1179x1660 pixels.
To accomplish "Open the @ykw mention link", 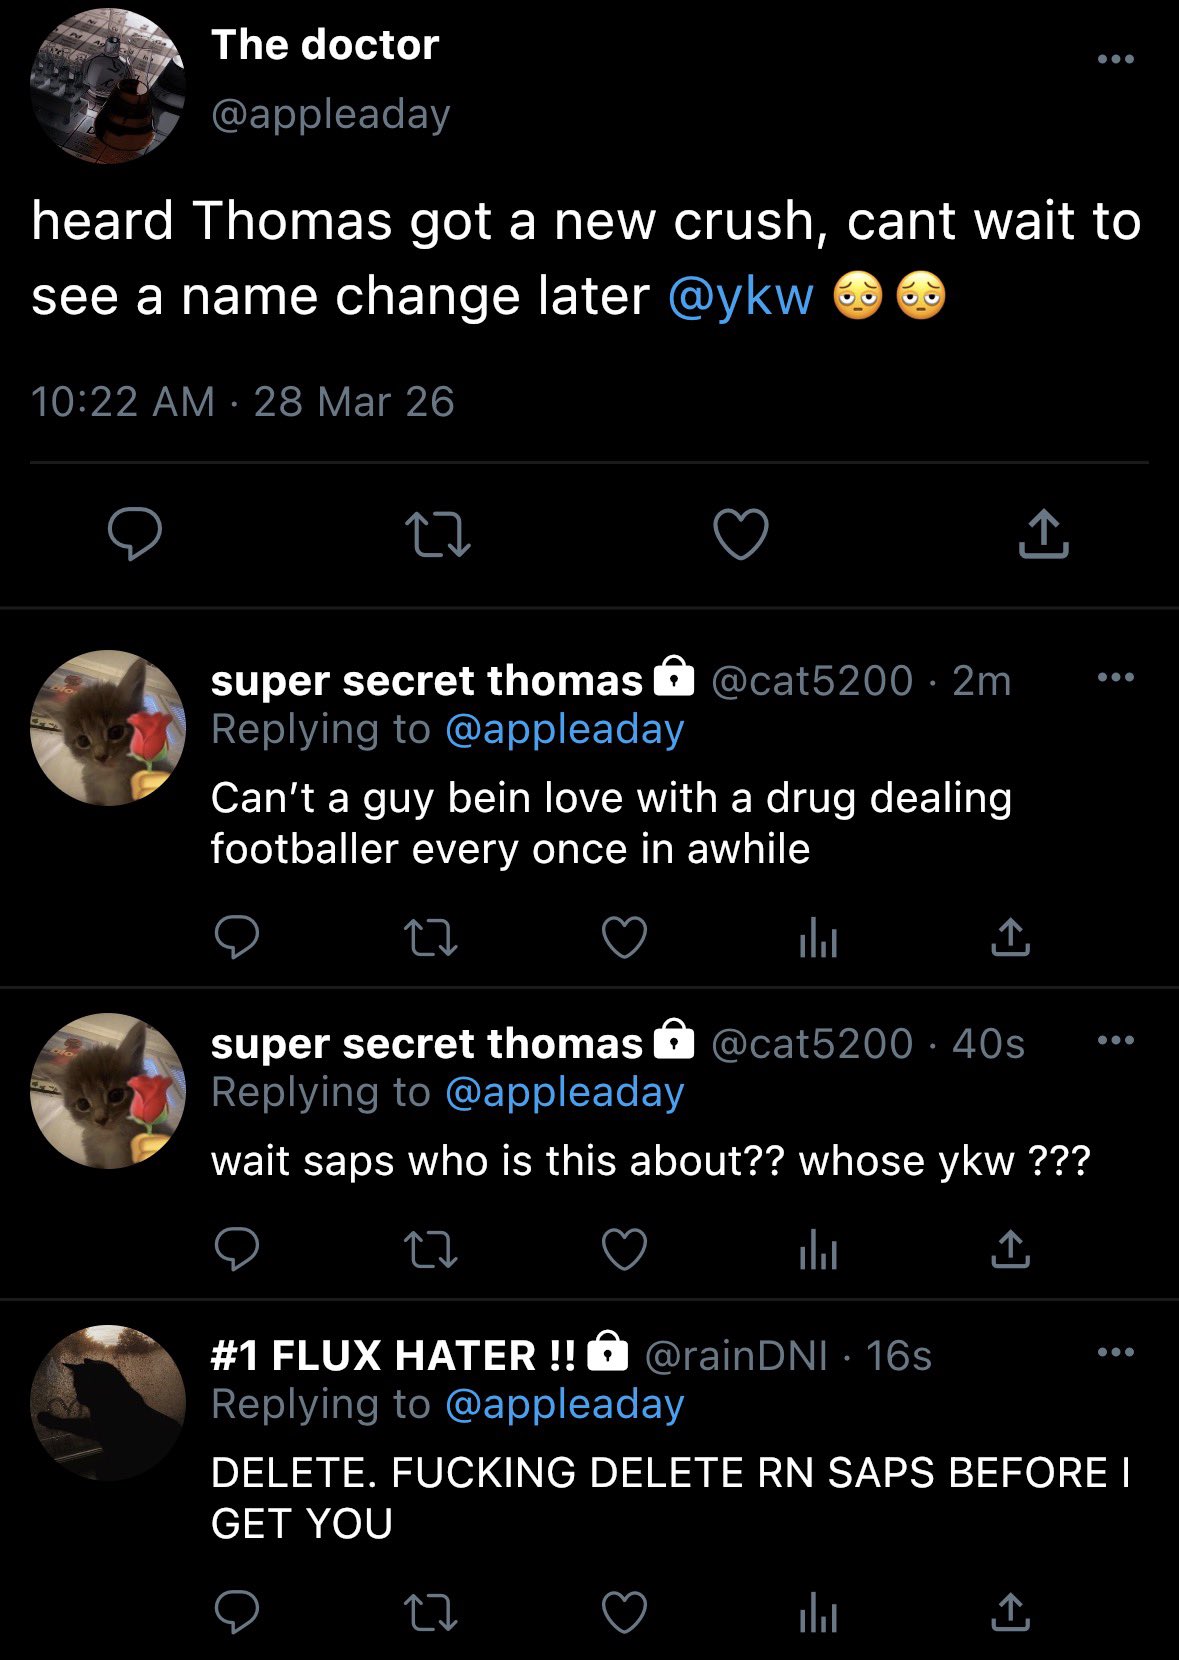I will [x=740, y=297].
